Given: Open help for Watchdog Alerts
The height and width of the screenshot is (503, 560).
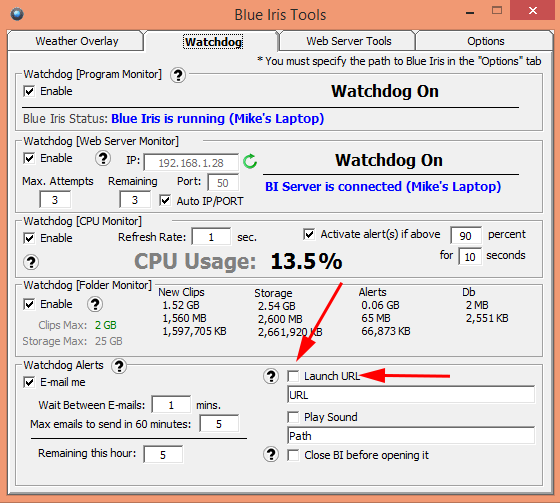Looking at the screenshot, I should point(119,366).
